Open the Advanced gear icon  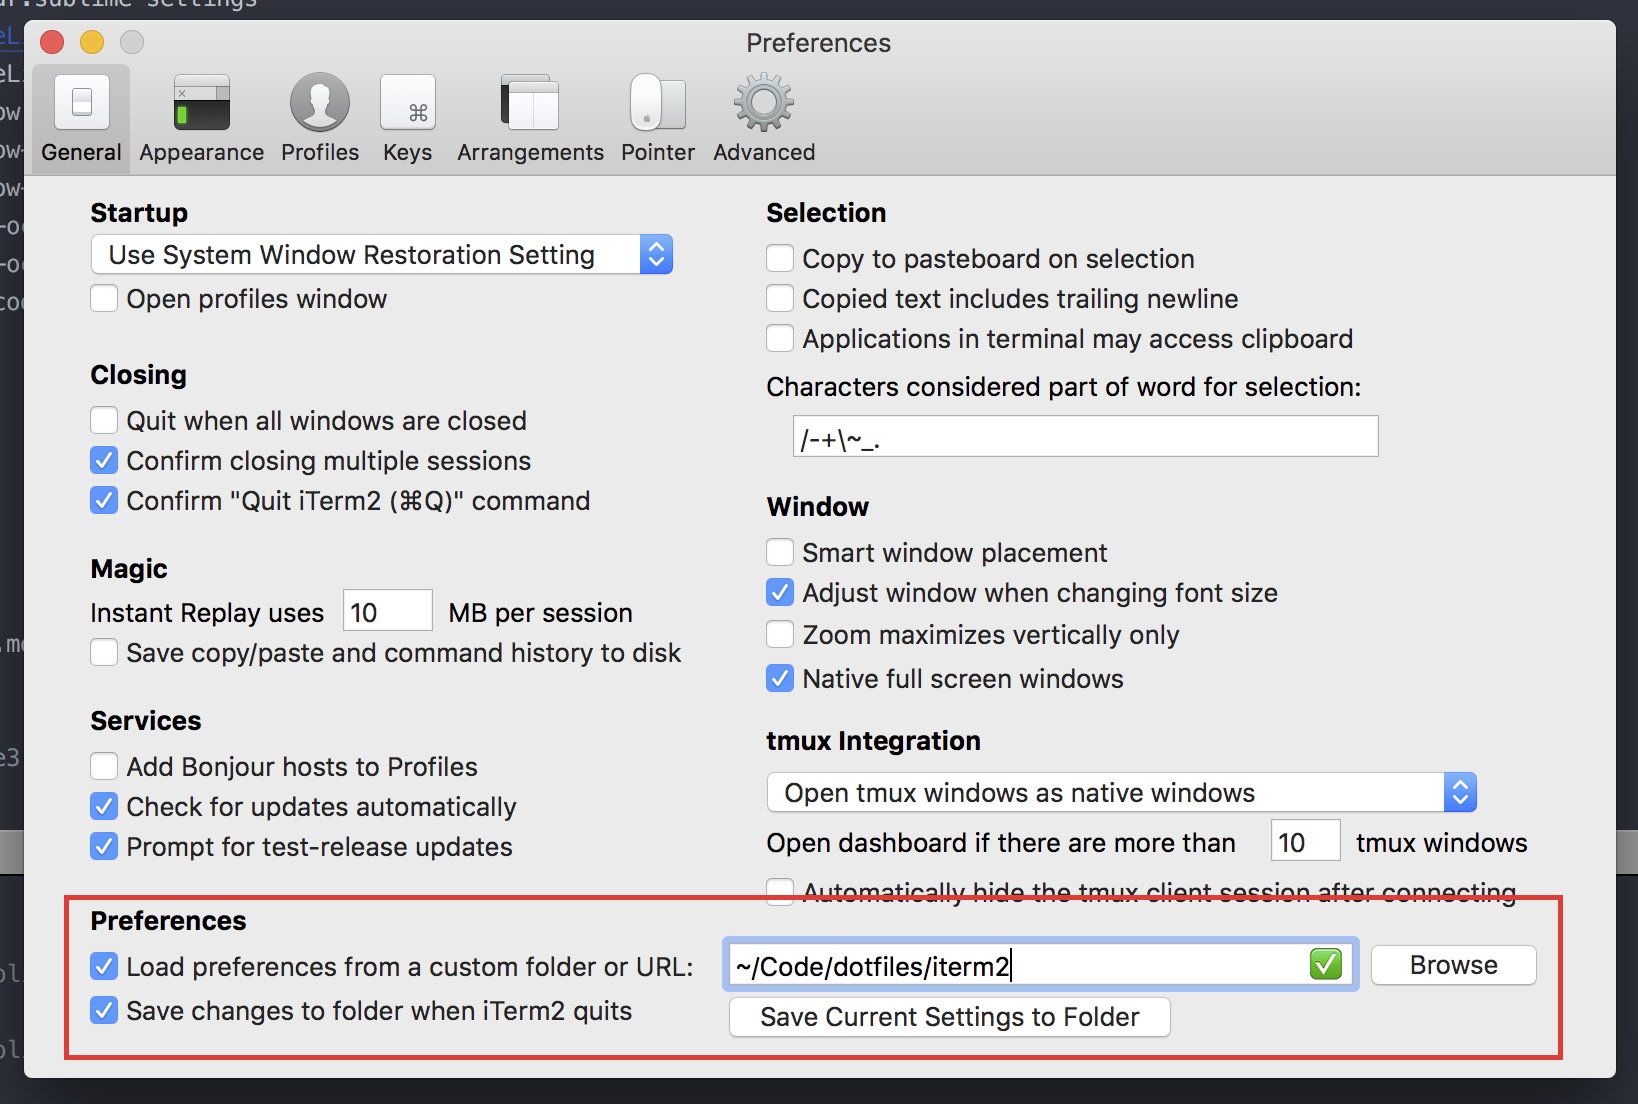pos(764,102)
